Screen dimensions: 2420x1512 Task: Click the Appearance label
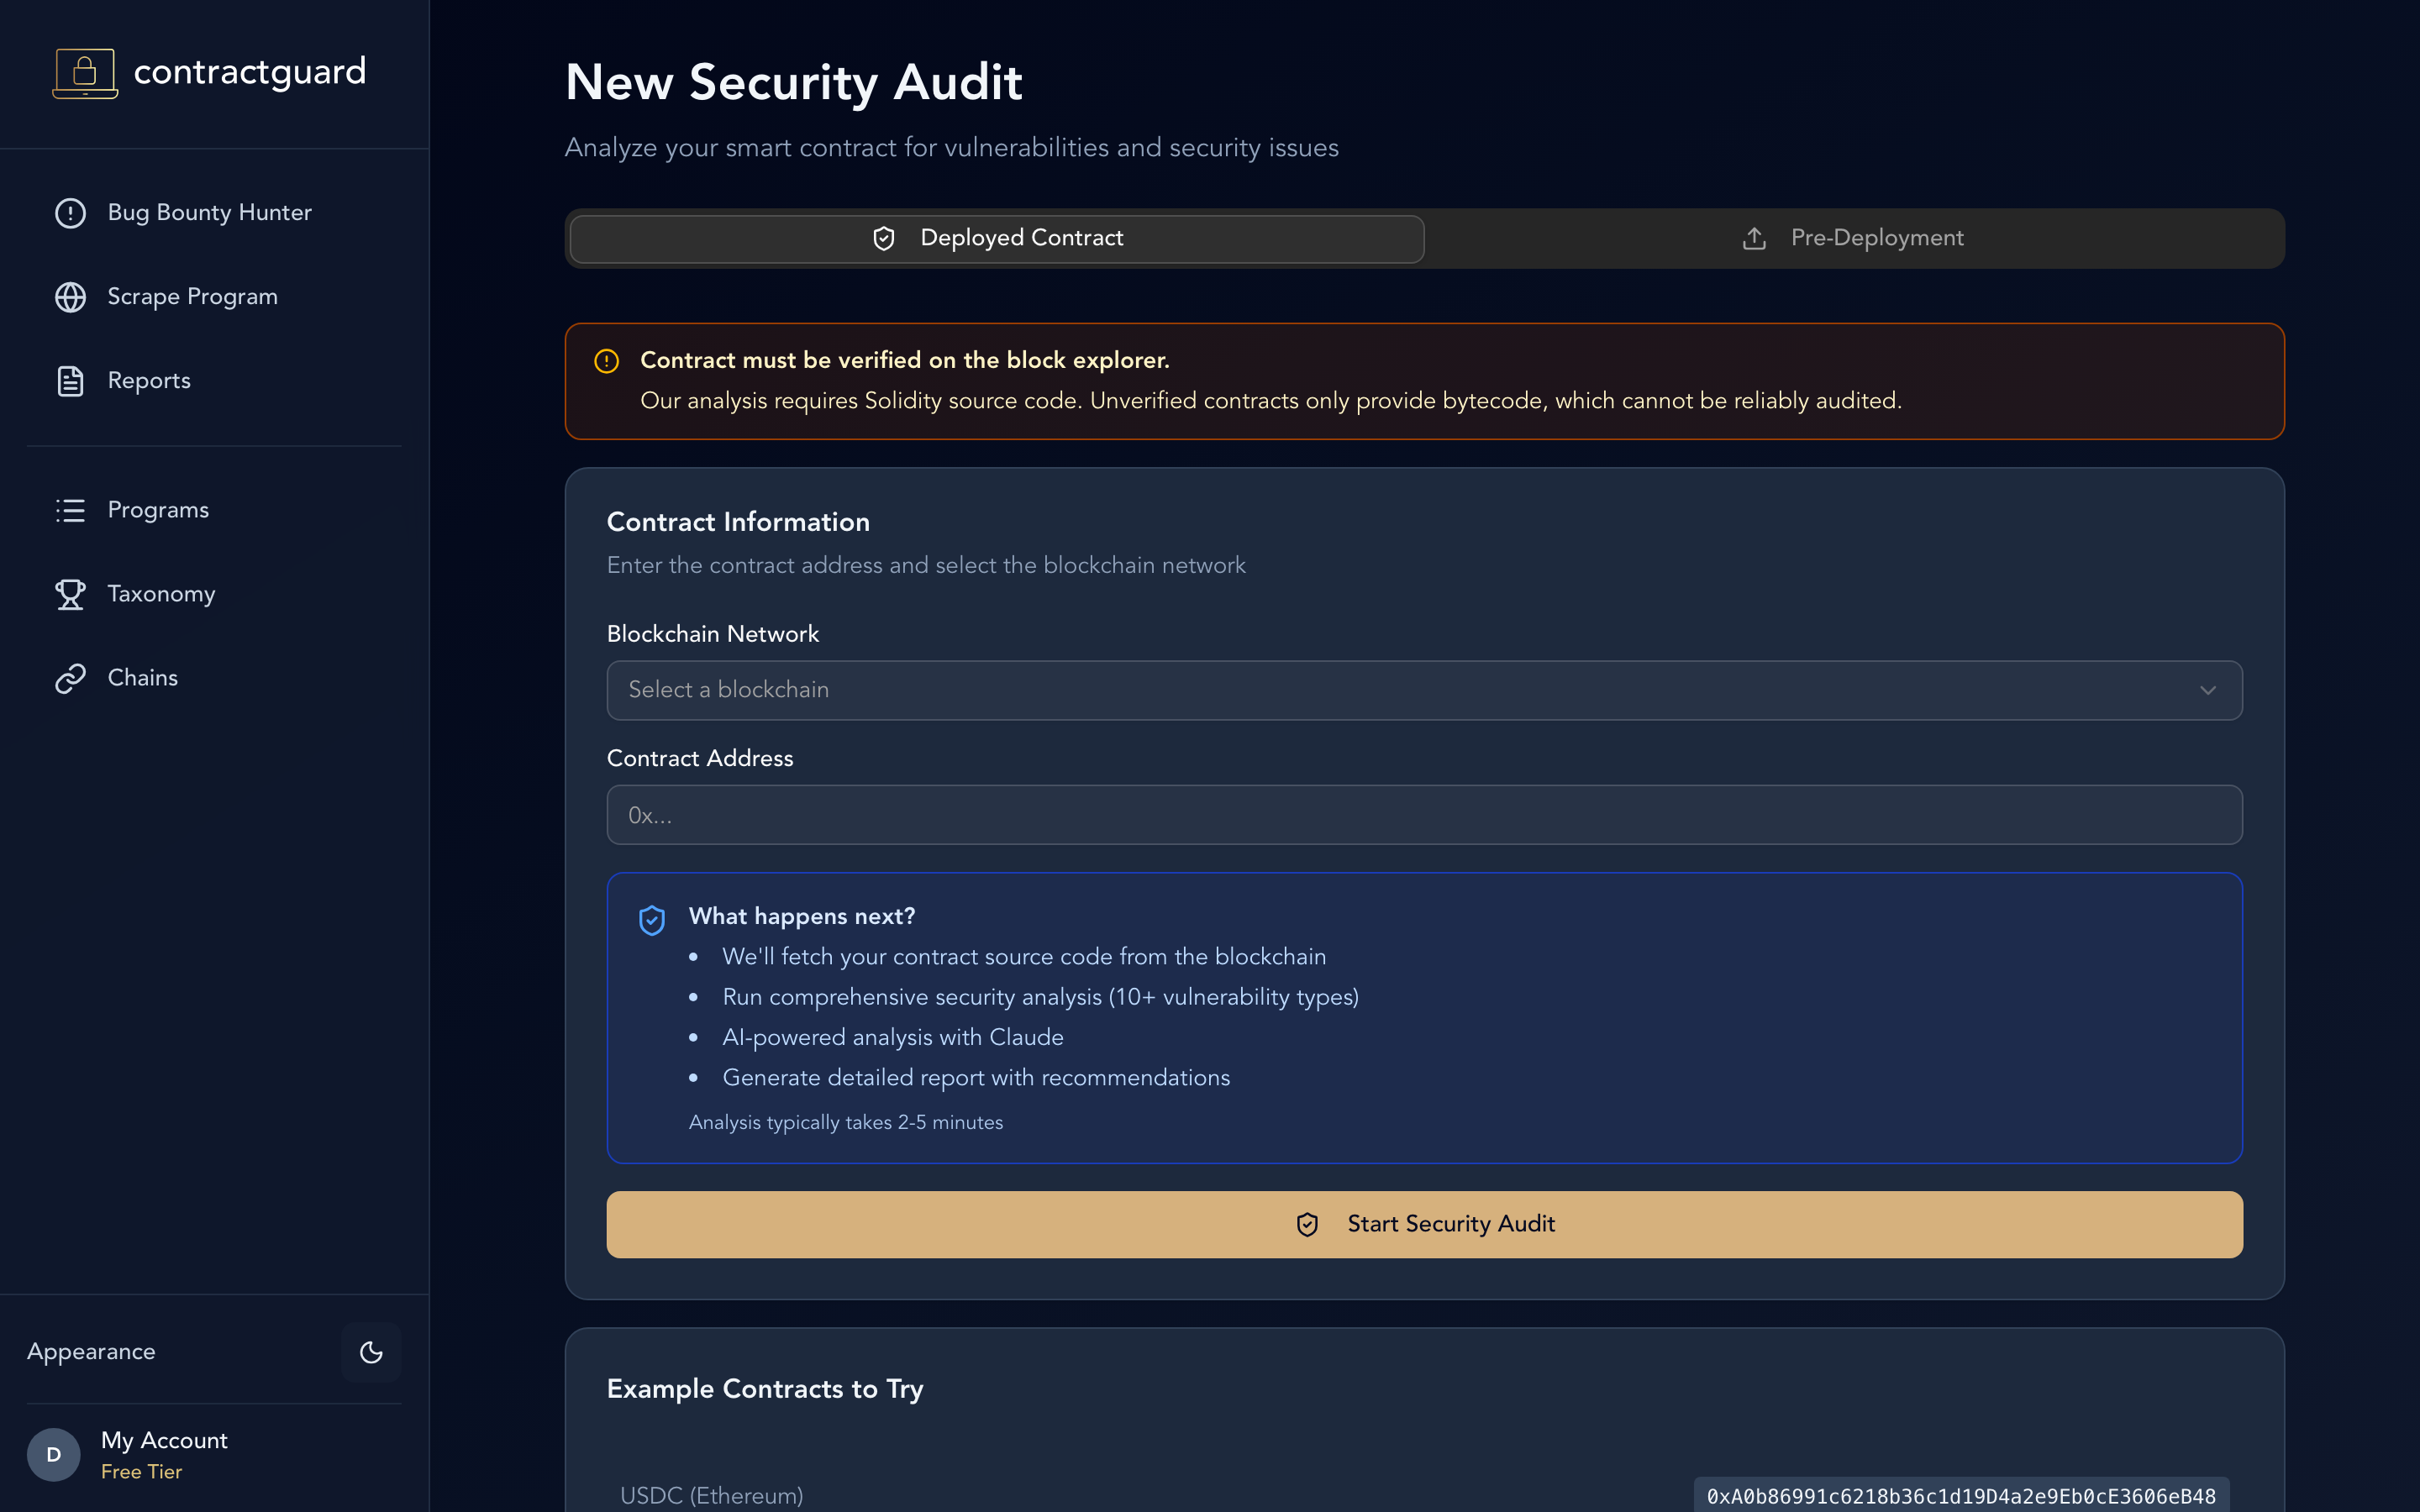point(91,1352)
